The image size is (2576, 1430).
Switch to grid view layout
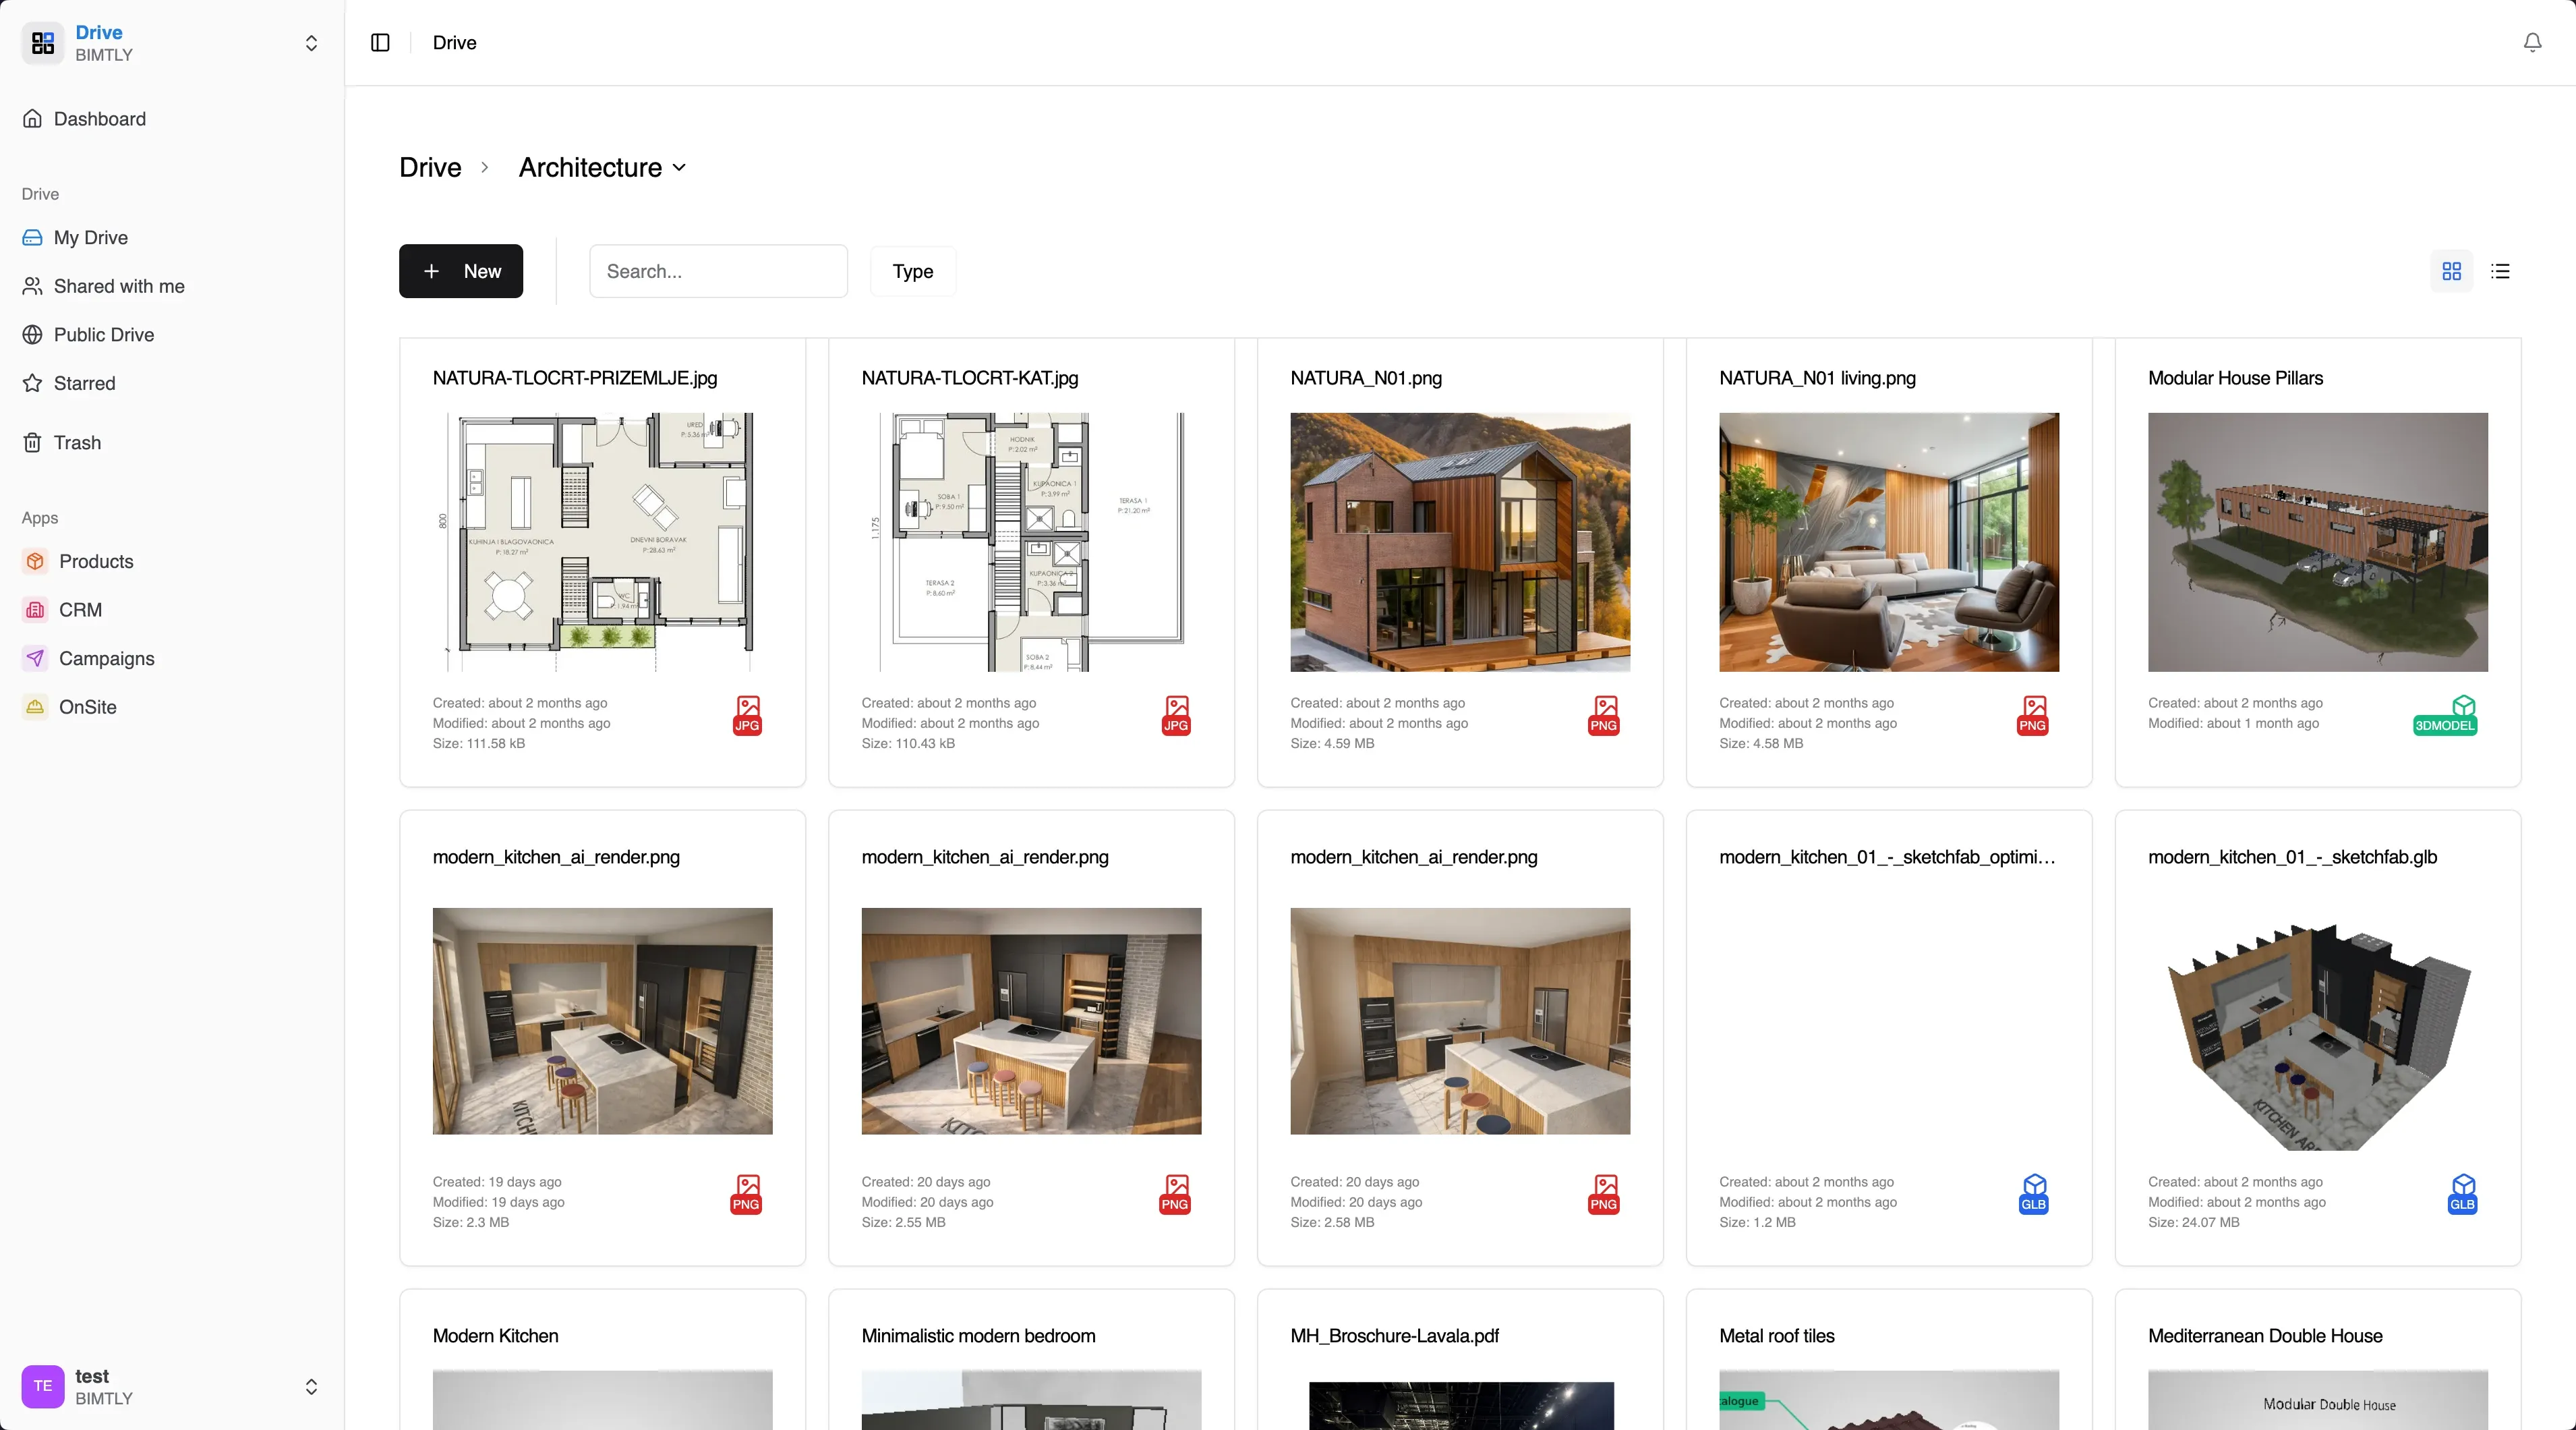click(2451, 271)
